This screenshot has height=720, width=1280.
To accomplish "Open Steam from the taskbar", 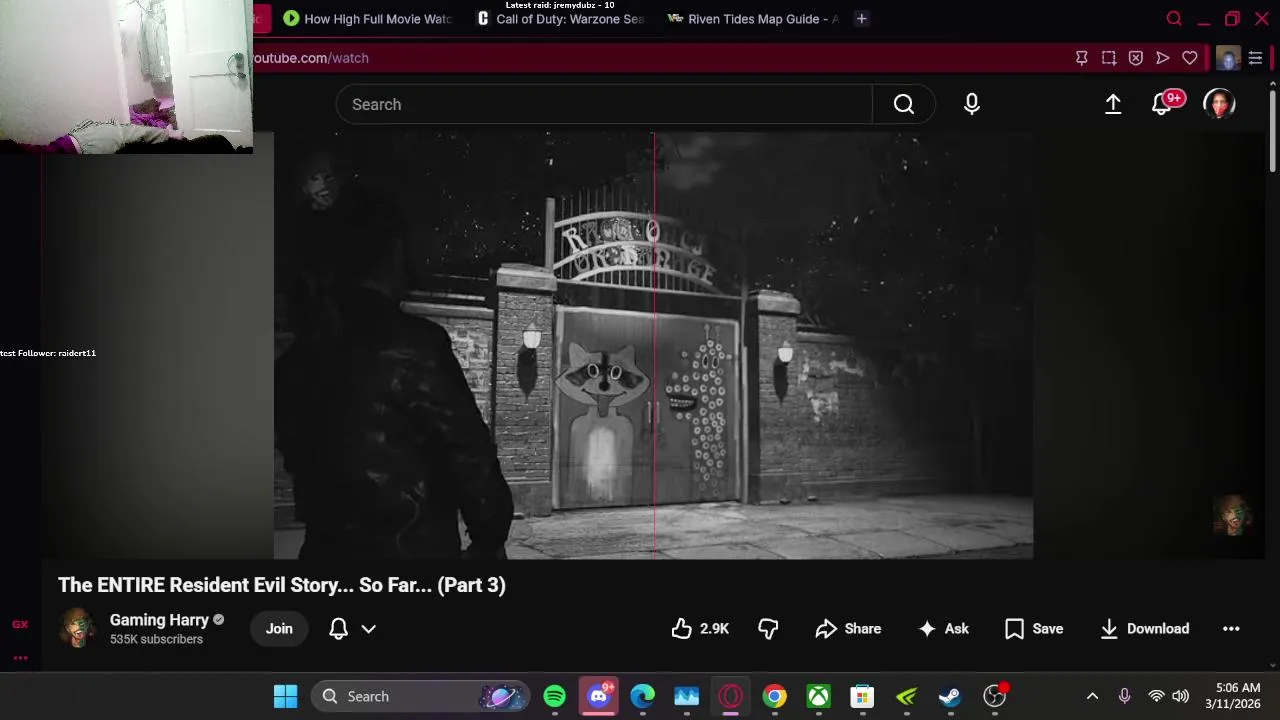I will click(950, 696).
